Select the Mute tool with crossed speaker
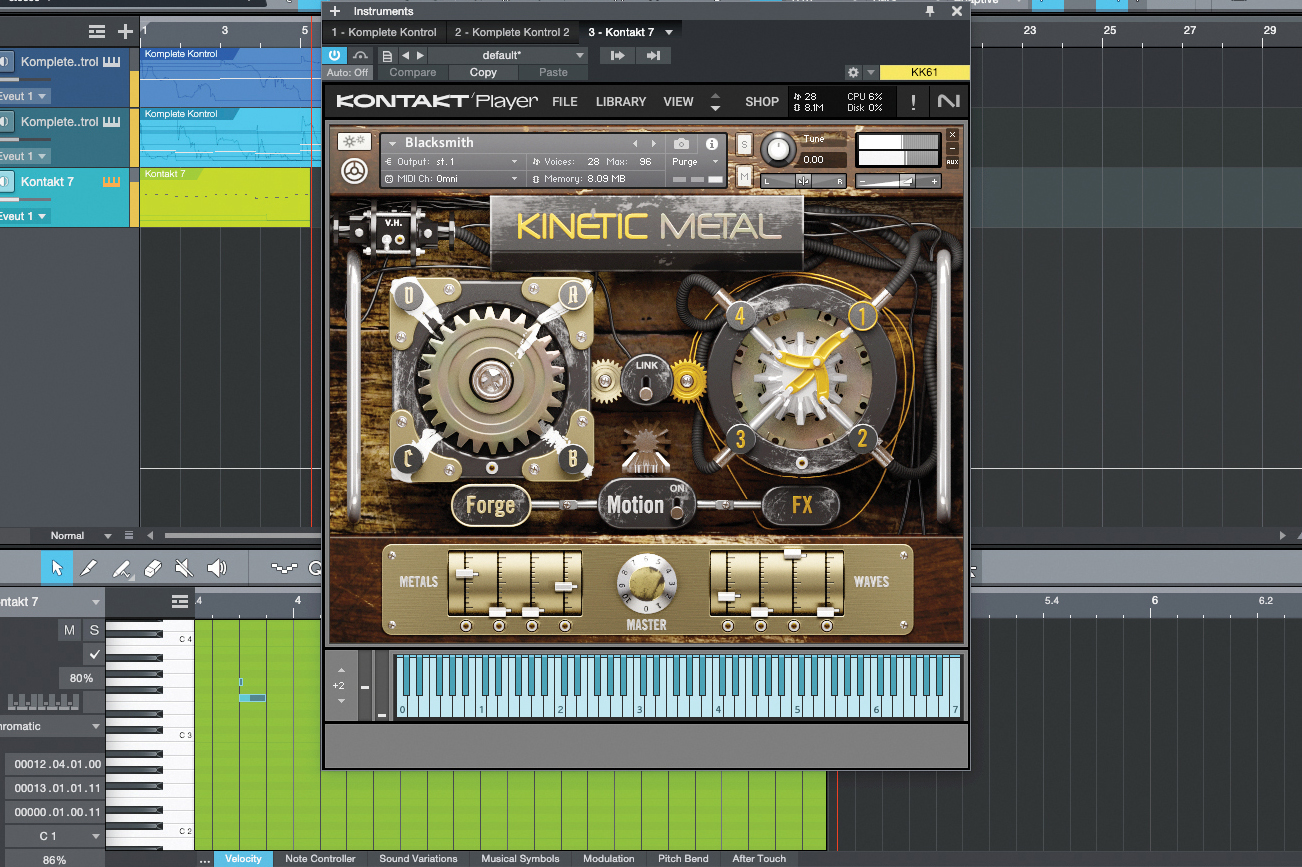 point(184,568)
